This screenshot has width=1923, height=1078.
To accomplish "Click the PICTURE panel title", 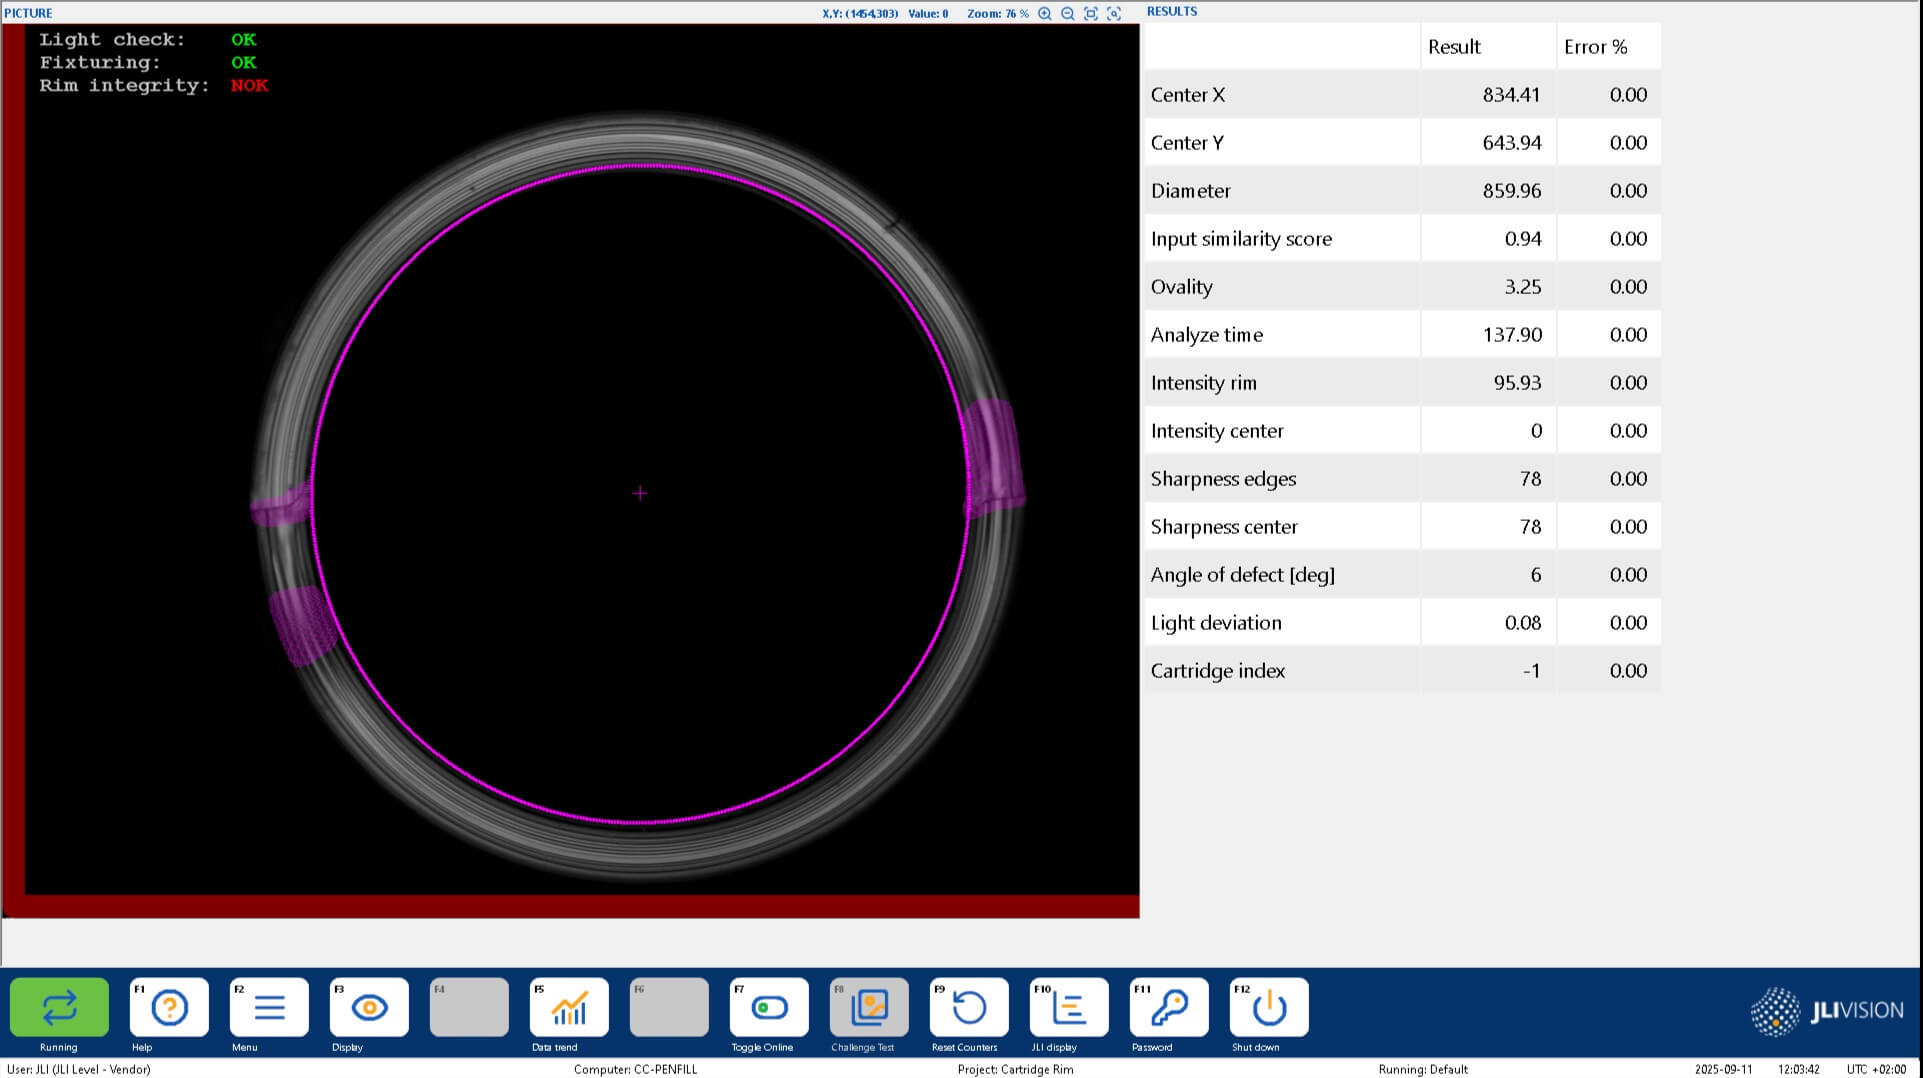I will click(28, 13).
